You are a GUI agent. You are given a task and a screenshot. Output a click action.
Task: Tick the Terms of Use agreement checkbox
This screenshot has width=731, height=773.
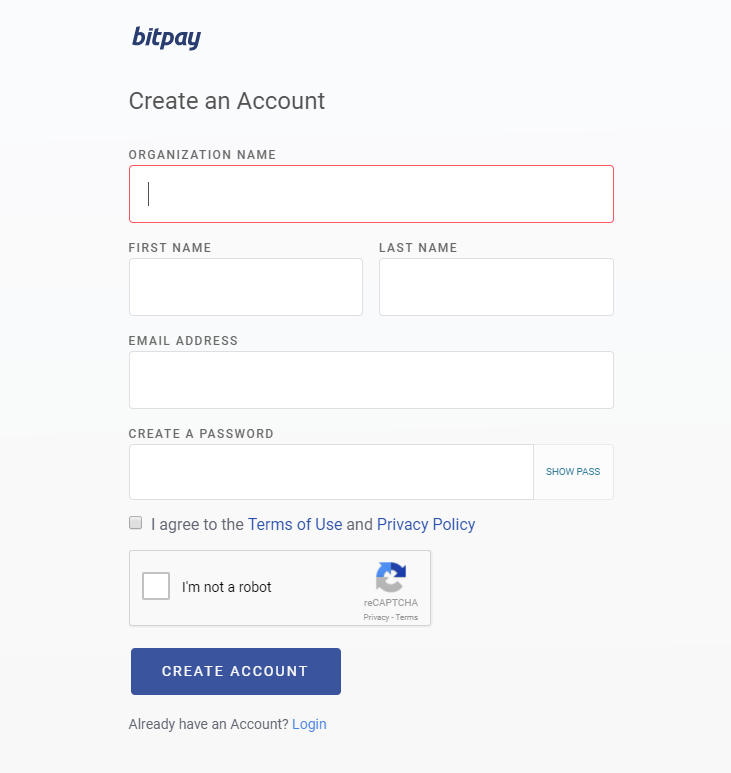(136, 523)
